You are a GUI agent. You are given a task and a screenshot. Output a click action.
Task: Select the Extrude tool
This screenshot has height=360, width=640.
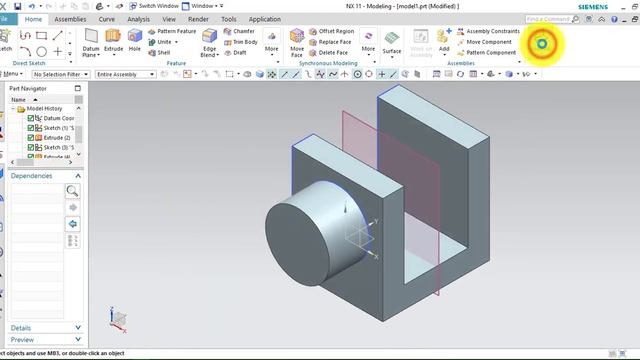[113, 41]
